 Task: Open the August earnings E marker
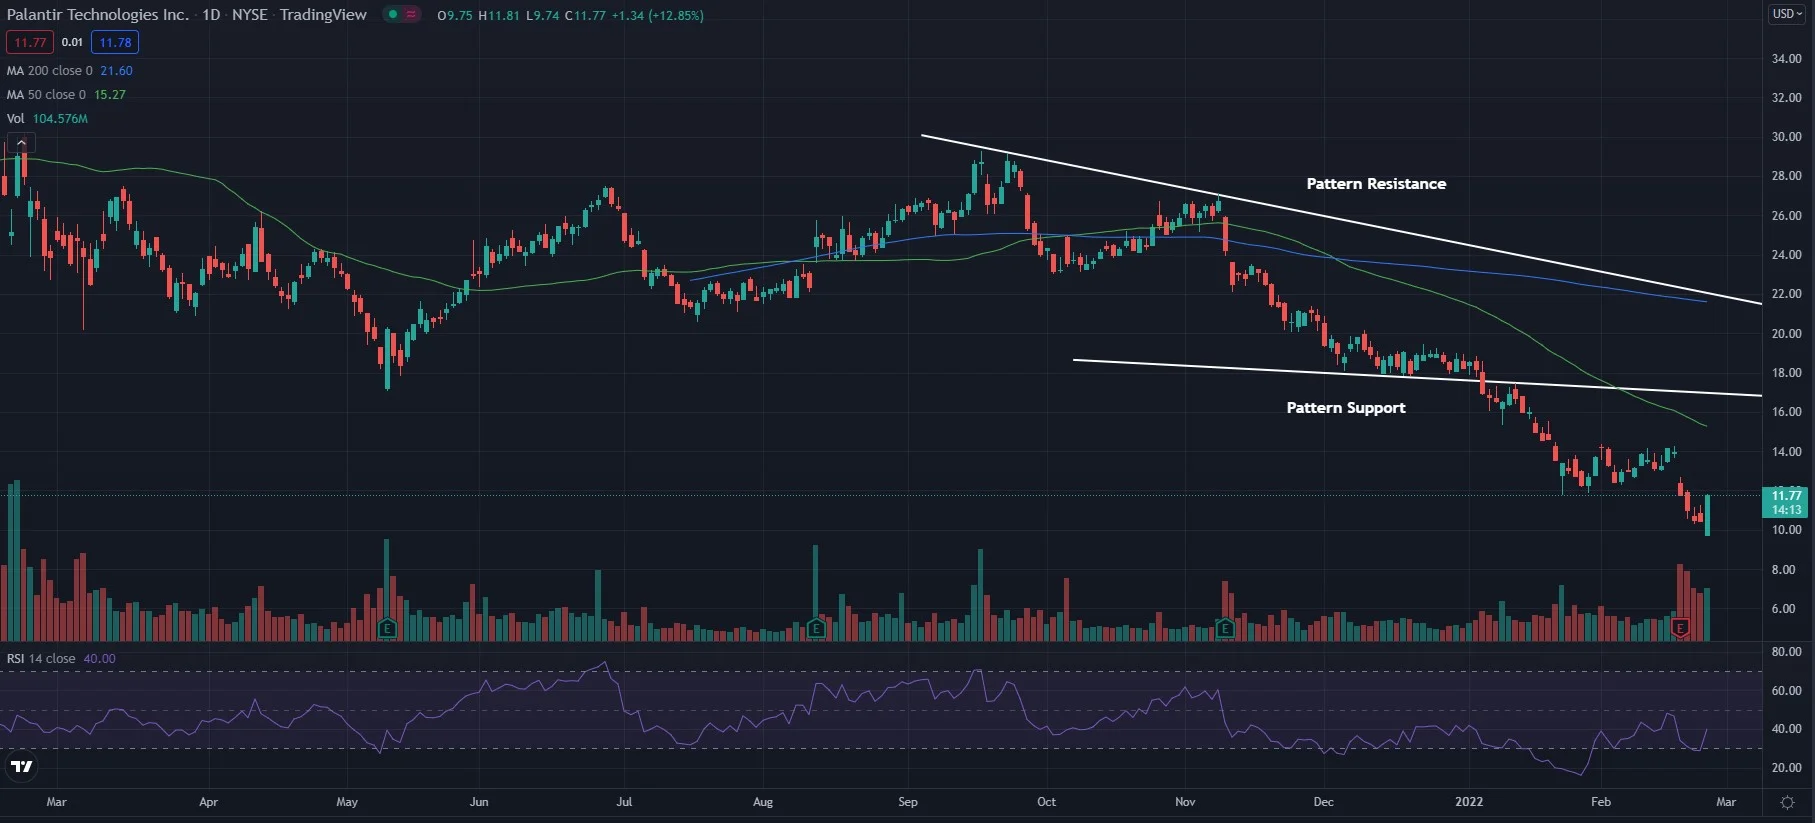pos(816,628)
